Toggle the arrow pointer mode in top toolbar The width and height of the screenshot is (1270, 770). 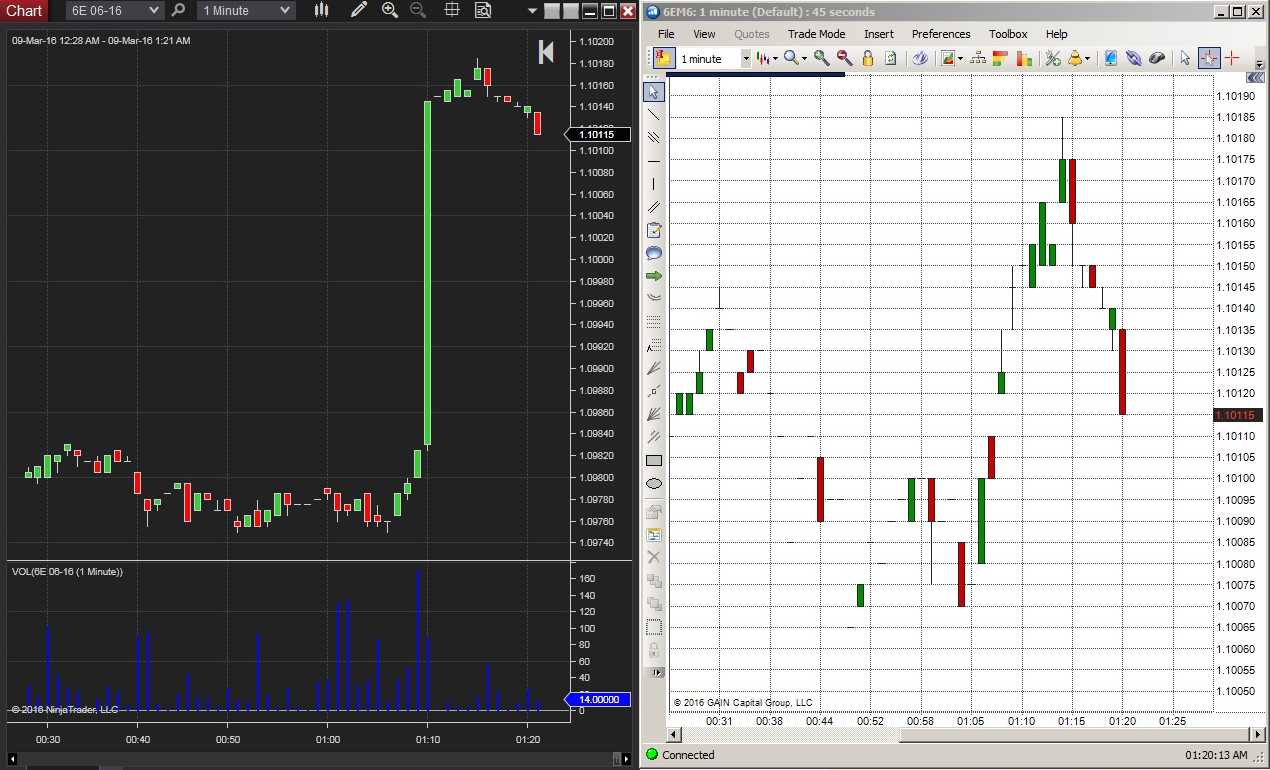[x=1185, y=59]
